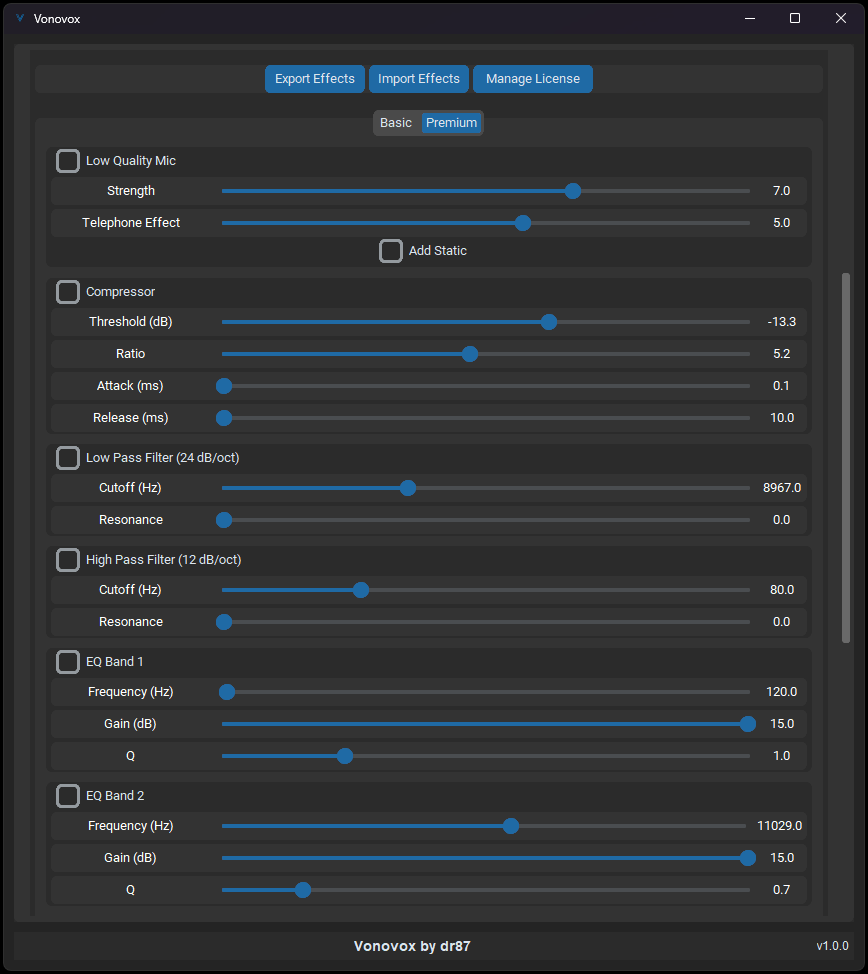The image size is (868, 974).
Task: Click the vertical scrollbar thumb
Action: click(x=846, y=456)
